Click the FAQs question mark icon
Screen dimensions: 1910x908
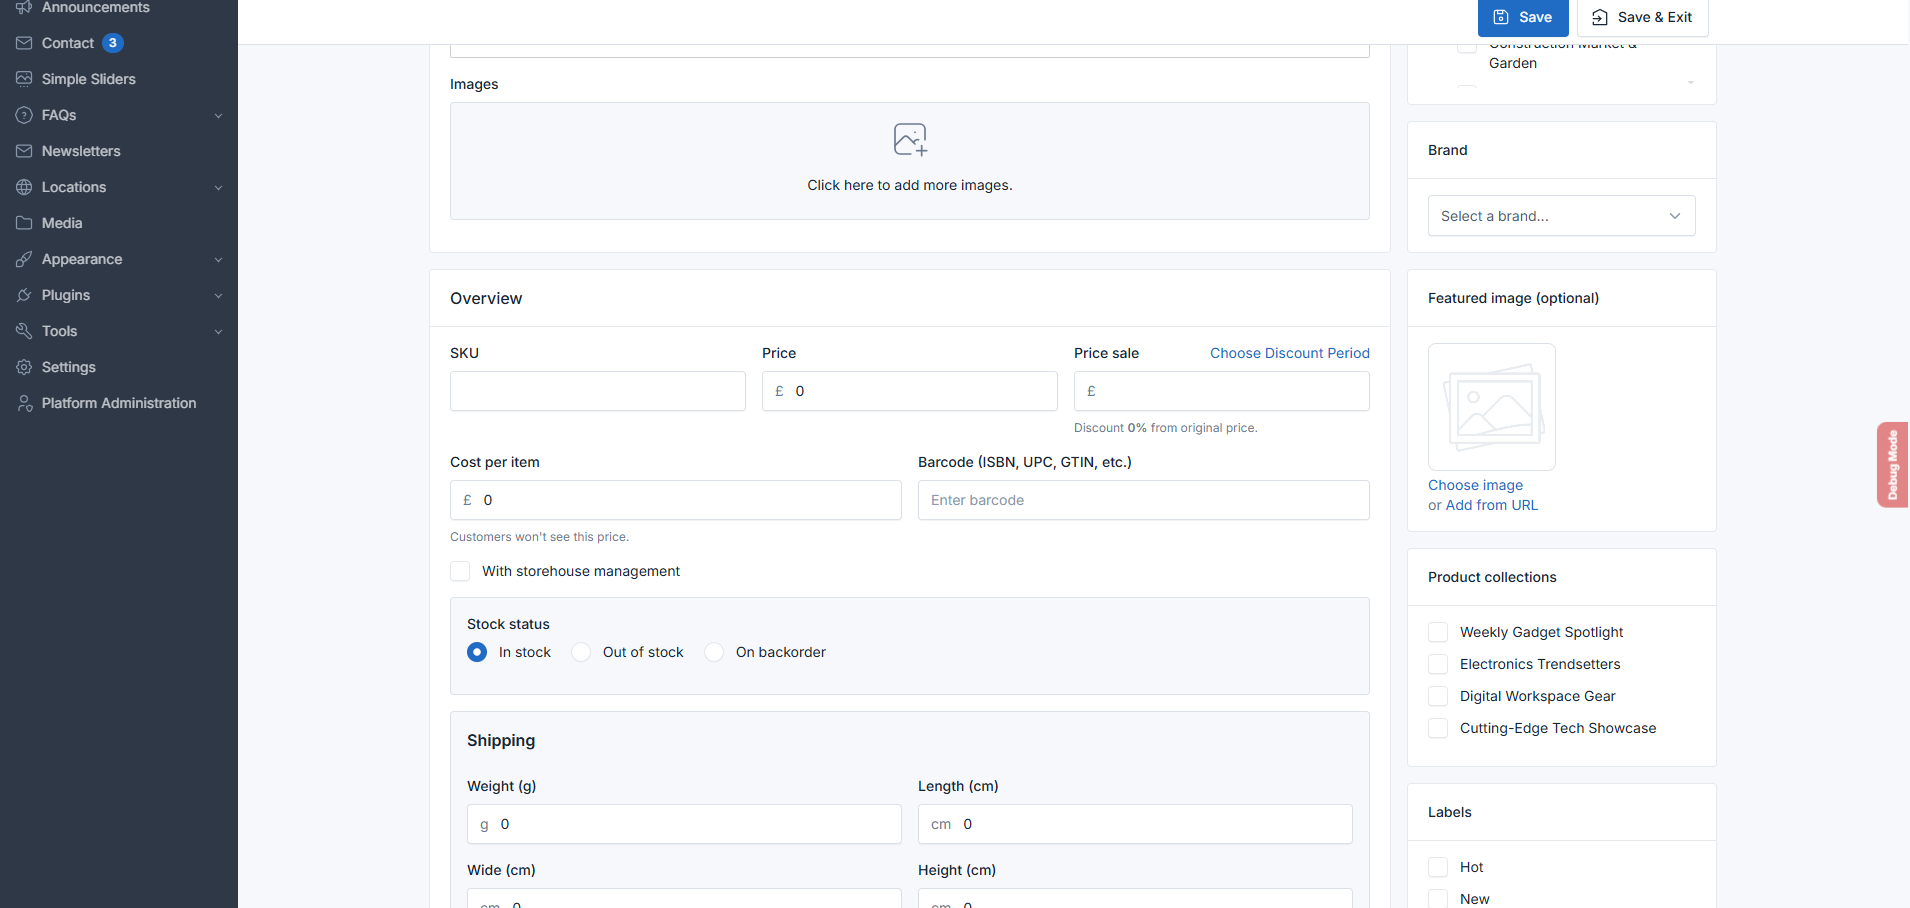pos(24,115)
